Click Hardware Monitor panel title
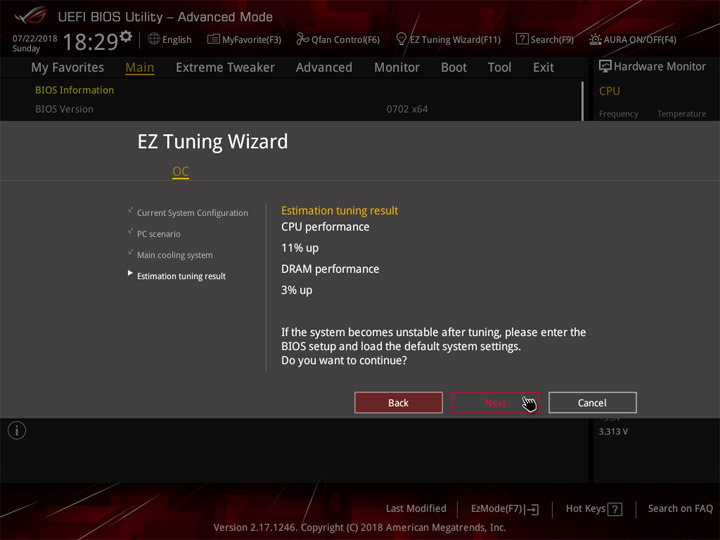 point(660,67)
